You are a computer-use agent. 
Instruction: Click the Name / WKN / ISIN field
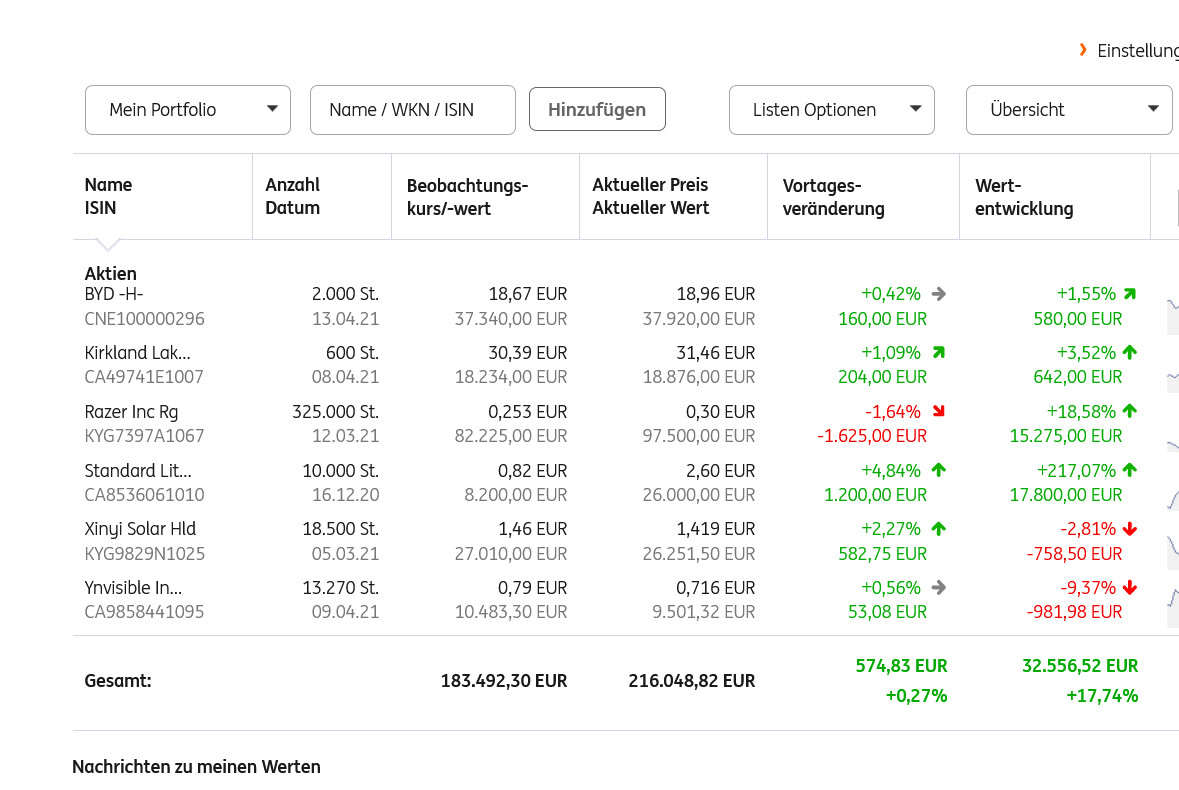[x=413, y=110]
